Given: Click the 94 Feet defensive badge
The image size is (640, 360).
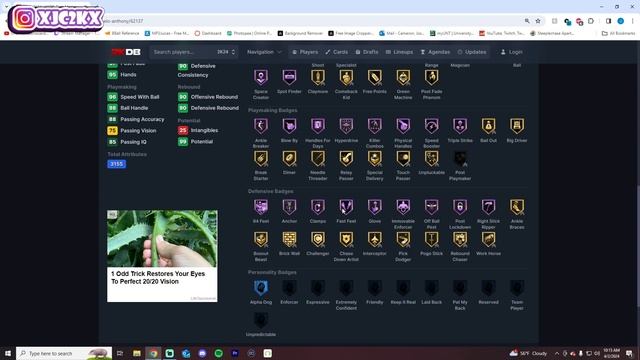Looking at the screenshot, I should click(x=261, y=207).
